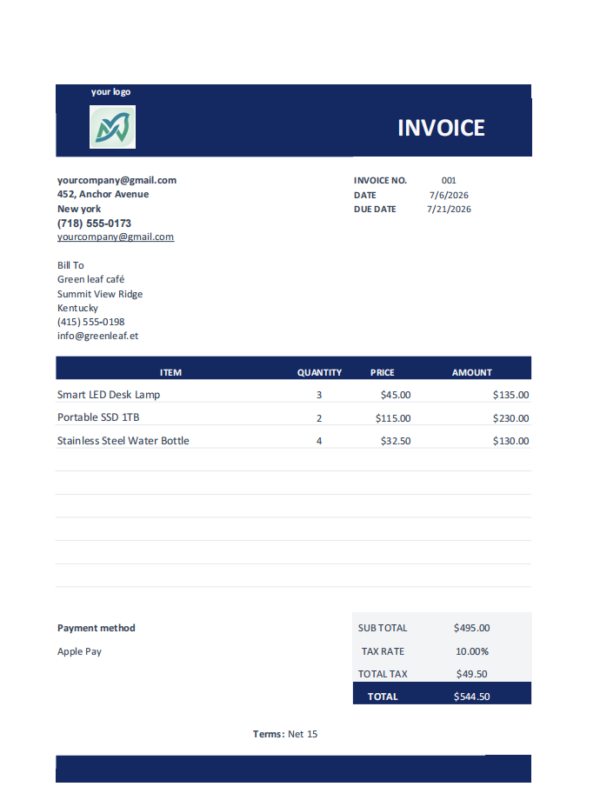Select the 'Portable SSD 1TB' item
This screenshot has height=800, width=600.
[x=98, y=417]
